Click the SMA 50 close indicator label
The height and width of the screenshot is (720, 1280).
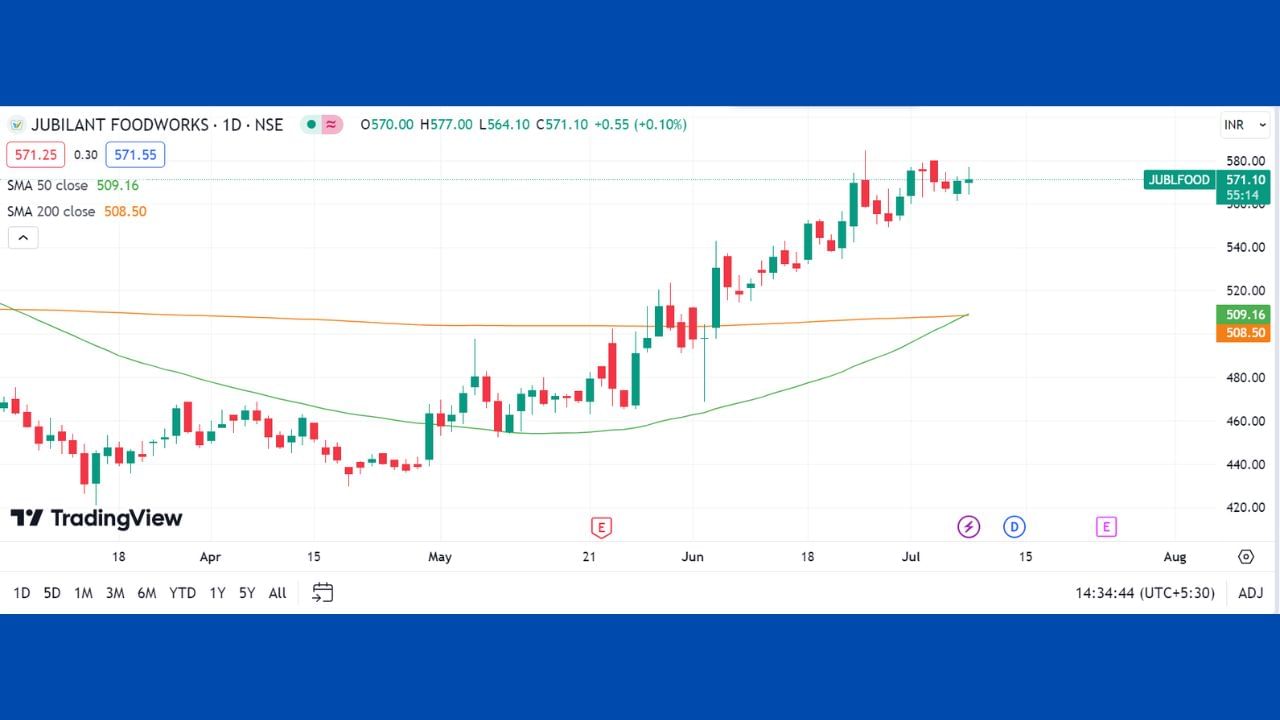[47, 186]
